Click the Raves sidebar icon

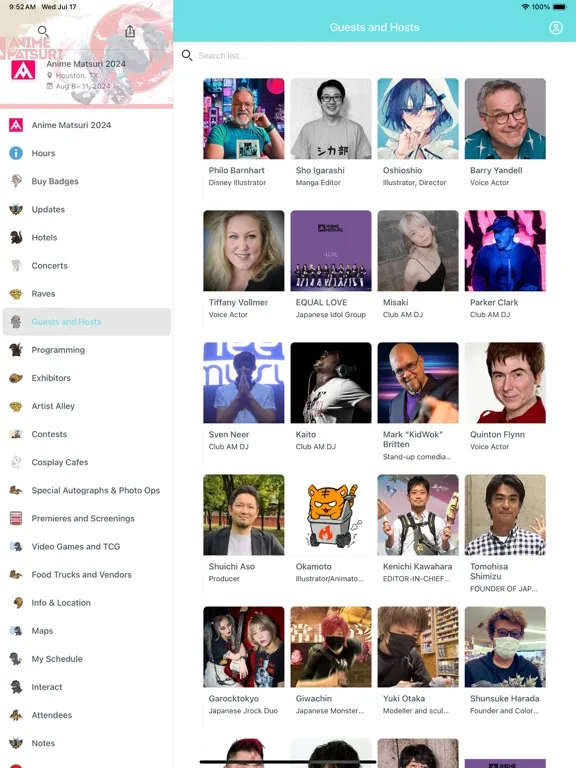16,294
